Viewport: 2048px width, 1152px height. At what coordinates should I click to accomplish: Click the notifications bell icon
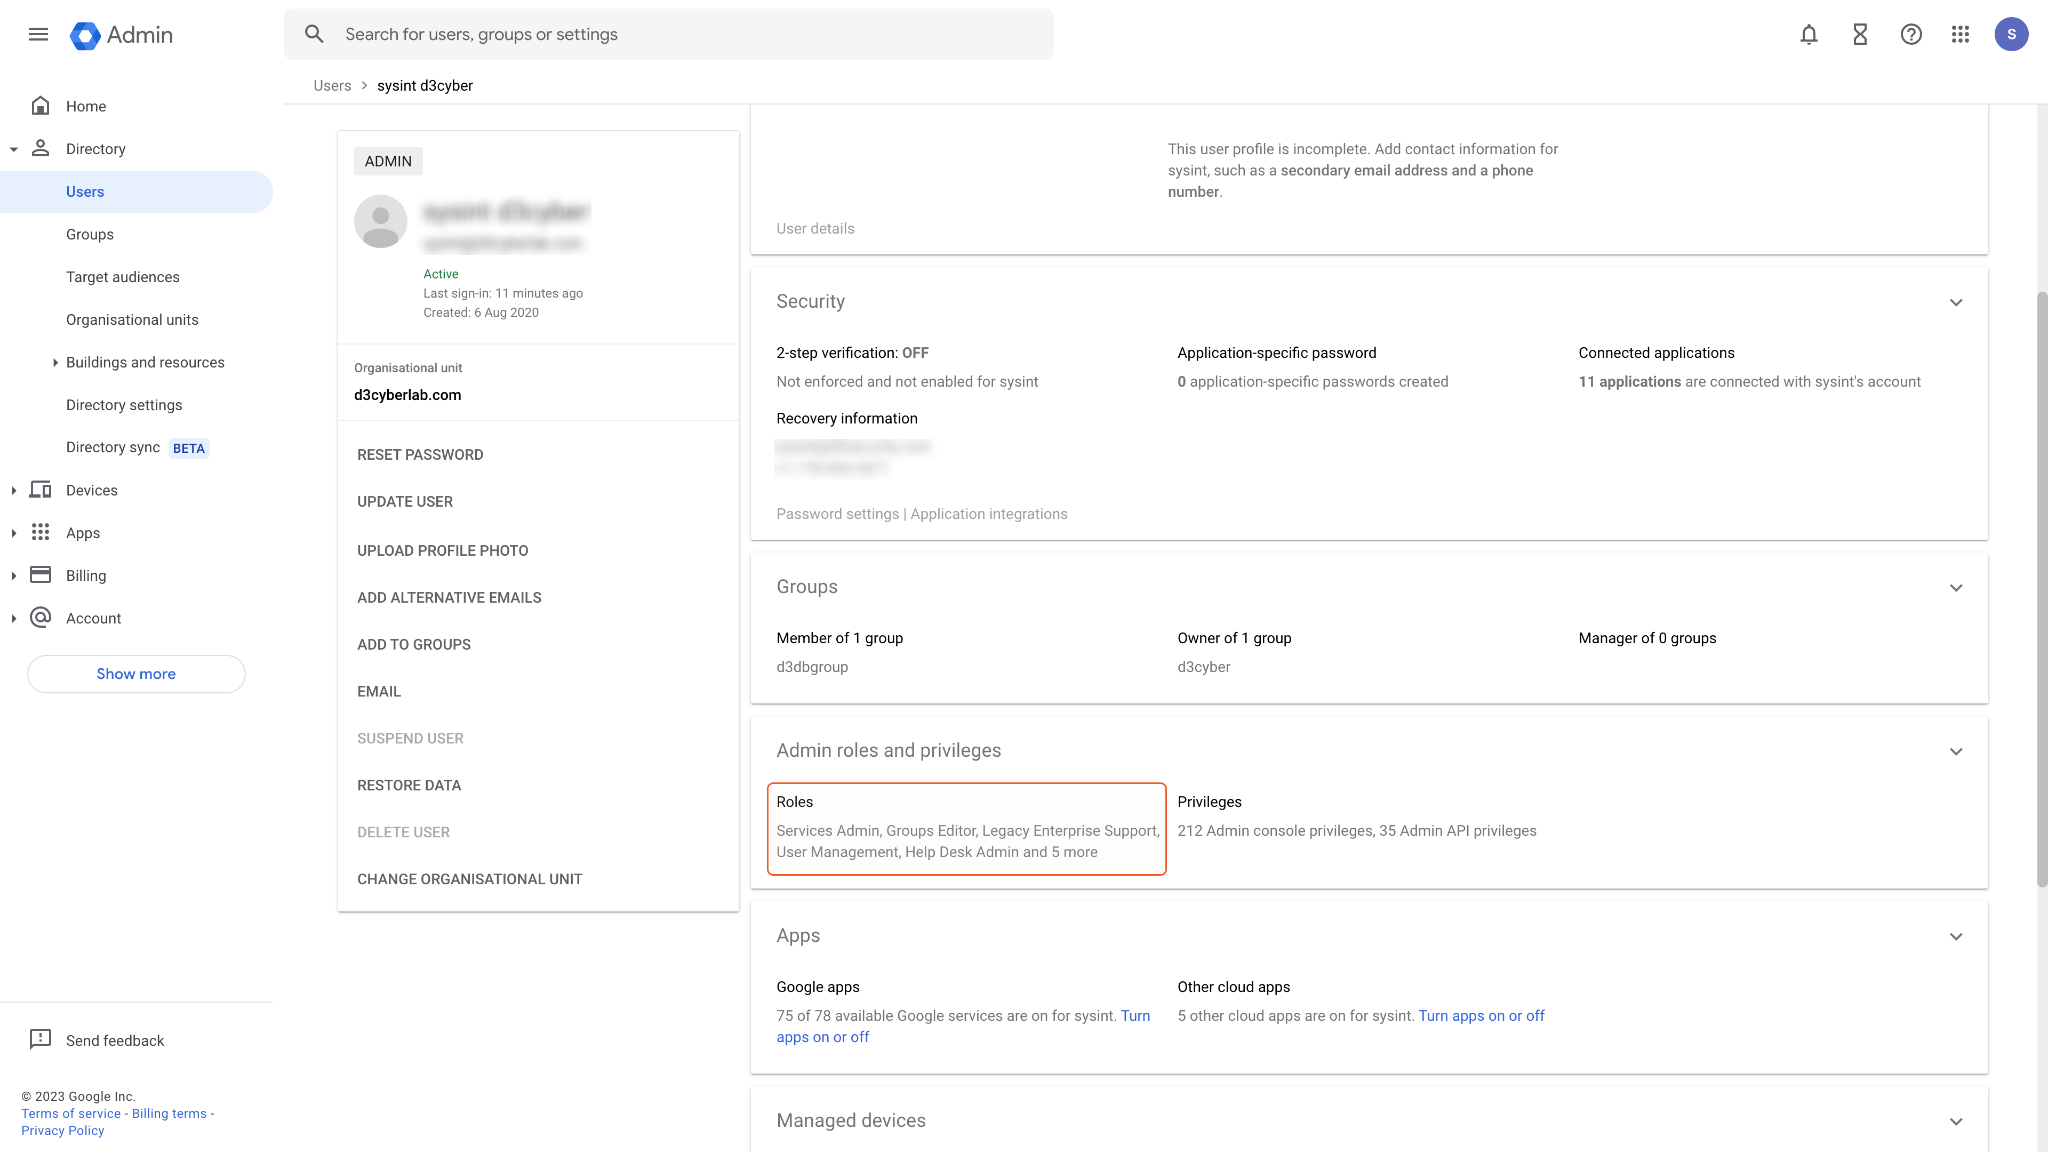click(x=1808, y=34)
